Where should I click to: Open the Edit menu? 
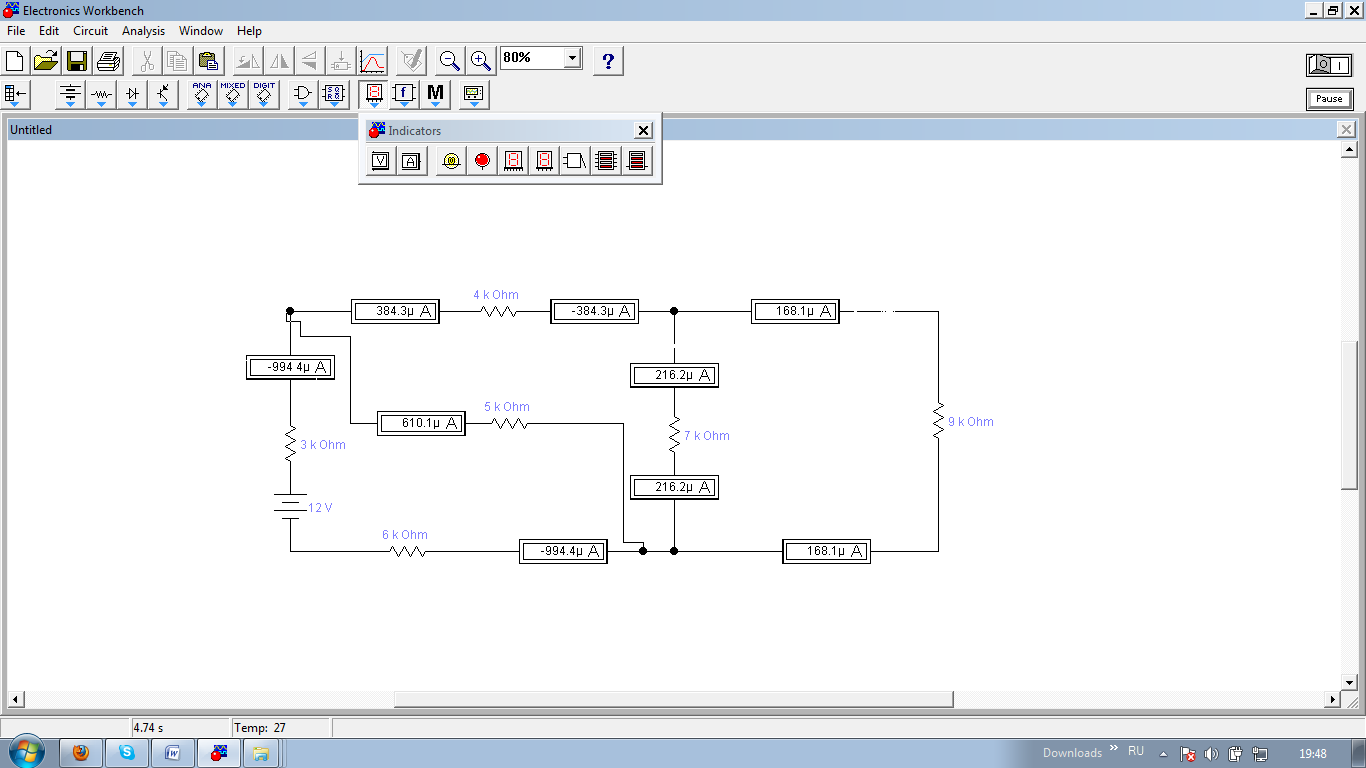[49, 31]
